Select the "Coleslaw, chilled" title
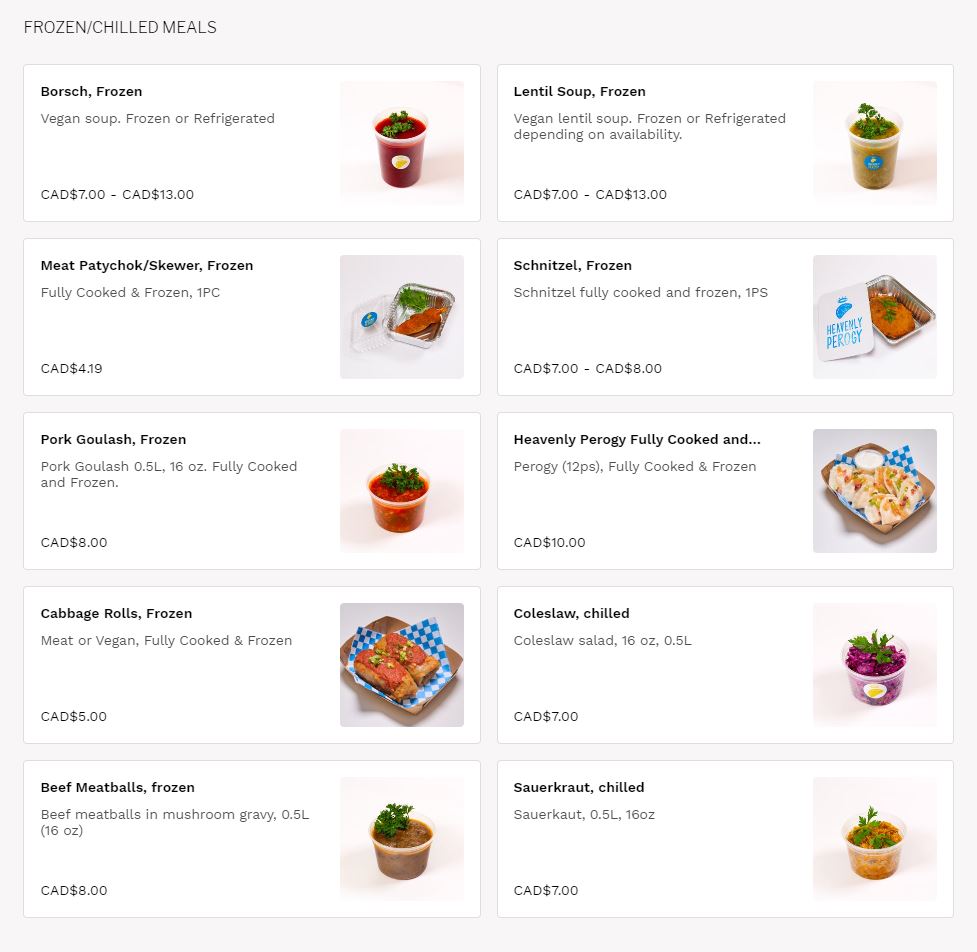977x952 pixels. (571, 614)
